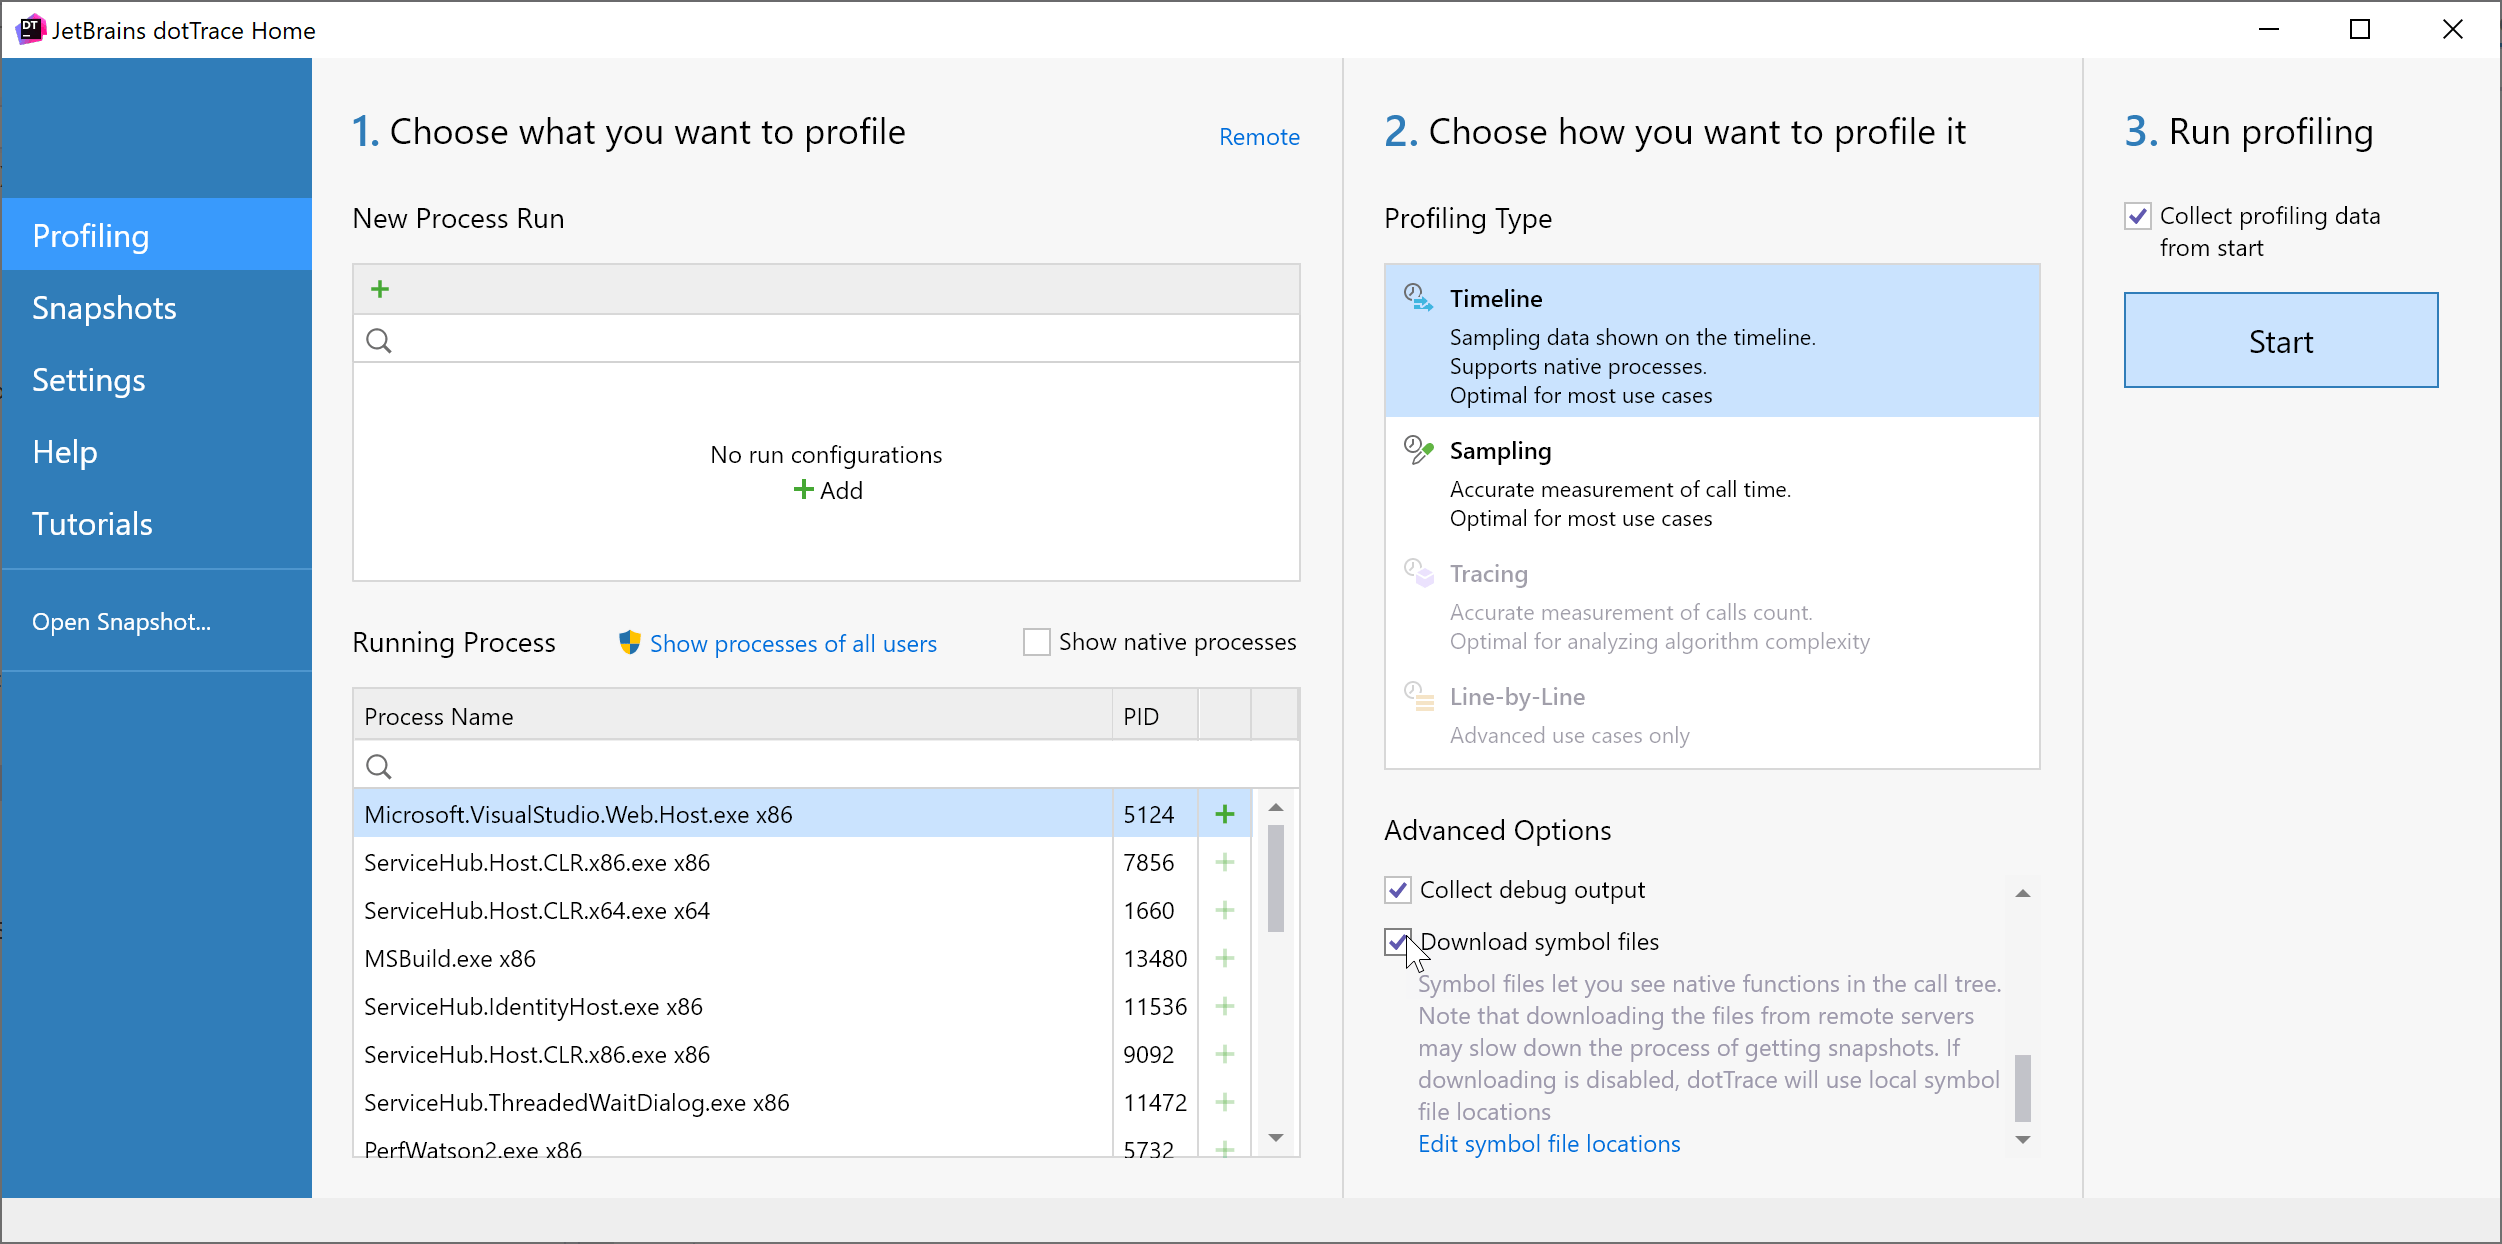The image size is (2502, 1244).
Task: Click the plus icon next to PID 5124
Action: 1225,814
